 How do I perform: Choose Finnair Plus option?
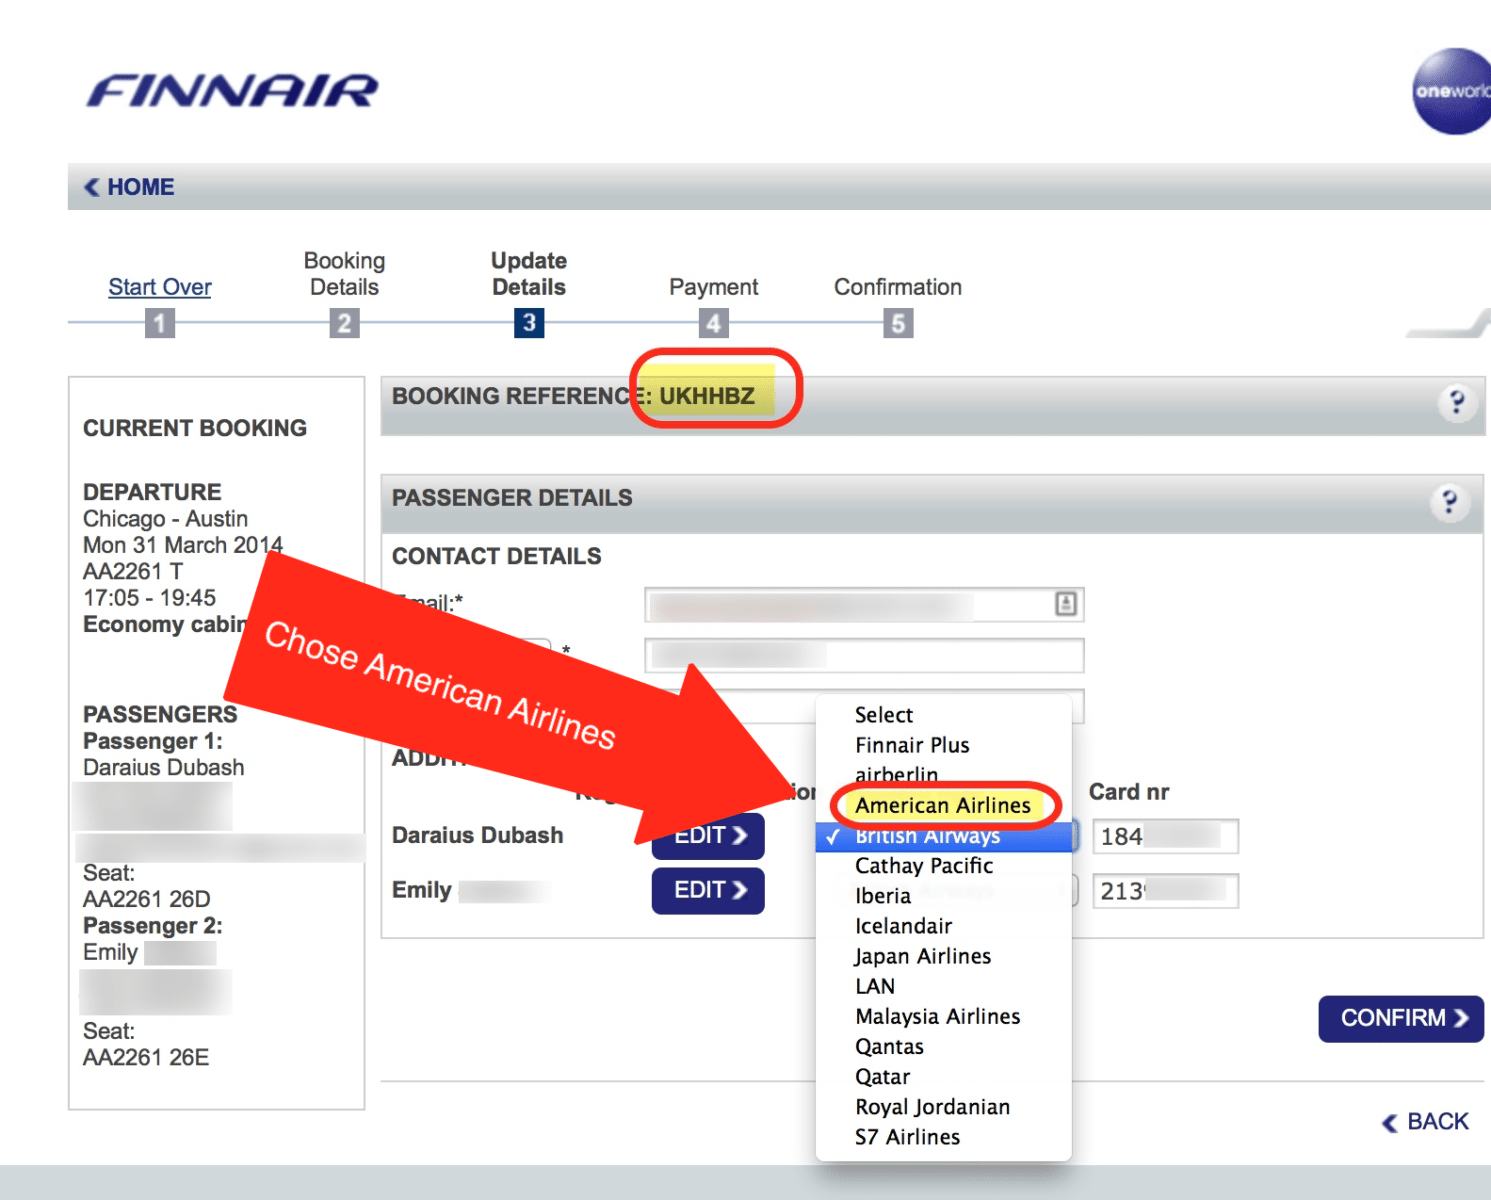point(943,745)
